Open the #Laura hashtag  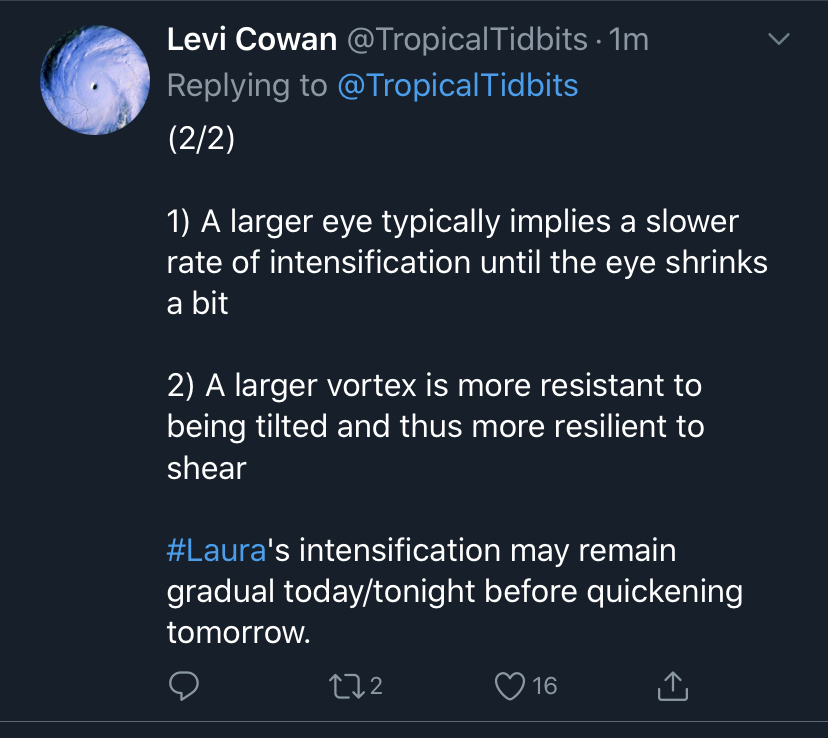click(216, 550)
